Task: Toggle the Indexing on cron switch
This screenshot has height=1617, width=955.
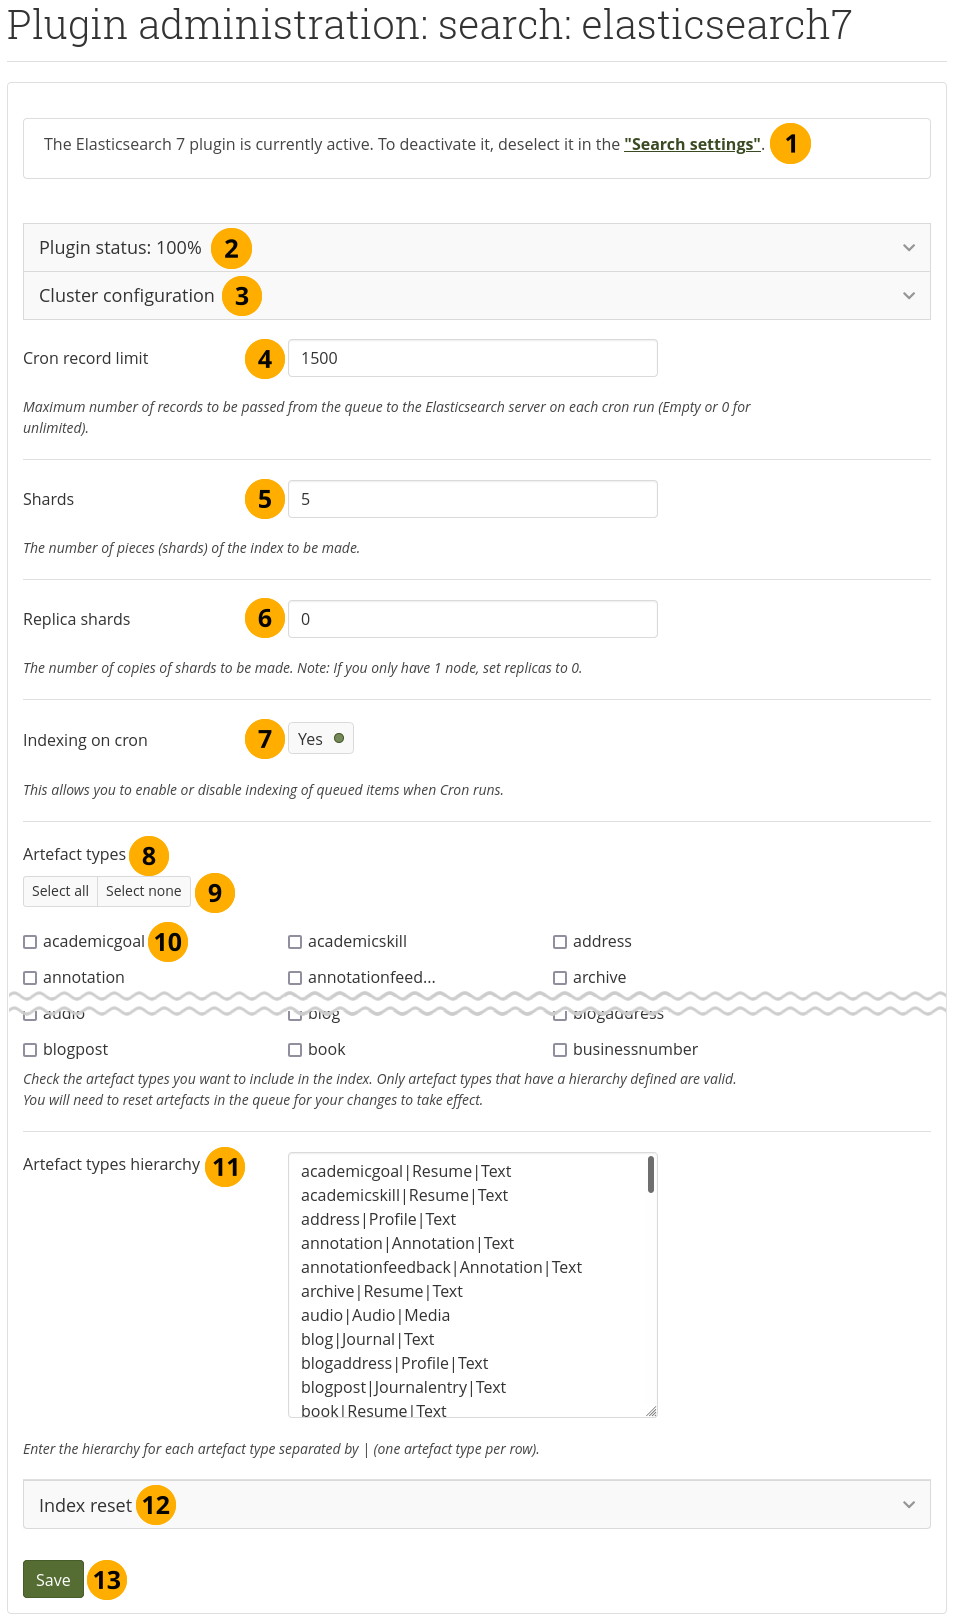Action: 320,739
